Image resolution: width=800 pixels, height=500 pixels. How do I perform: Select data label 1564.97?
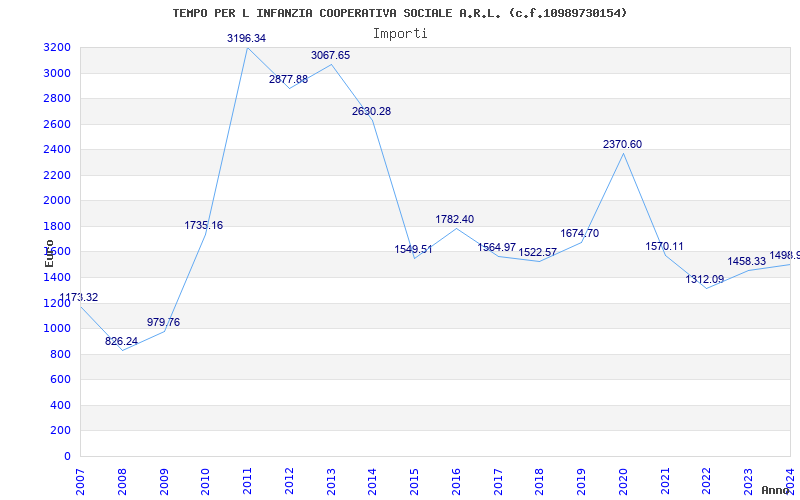(496, 247)
